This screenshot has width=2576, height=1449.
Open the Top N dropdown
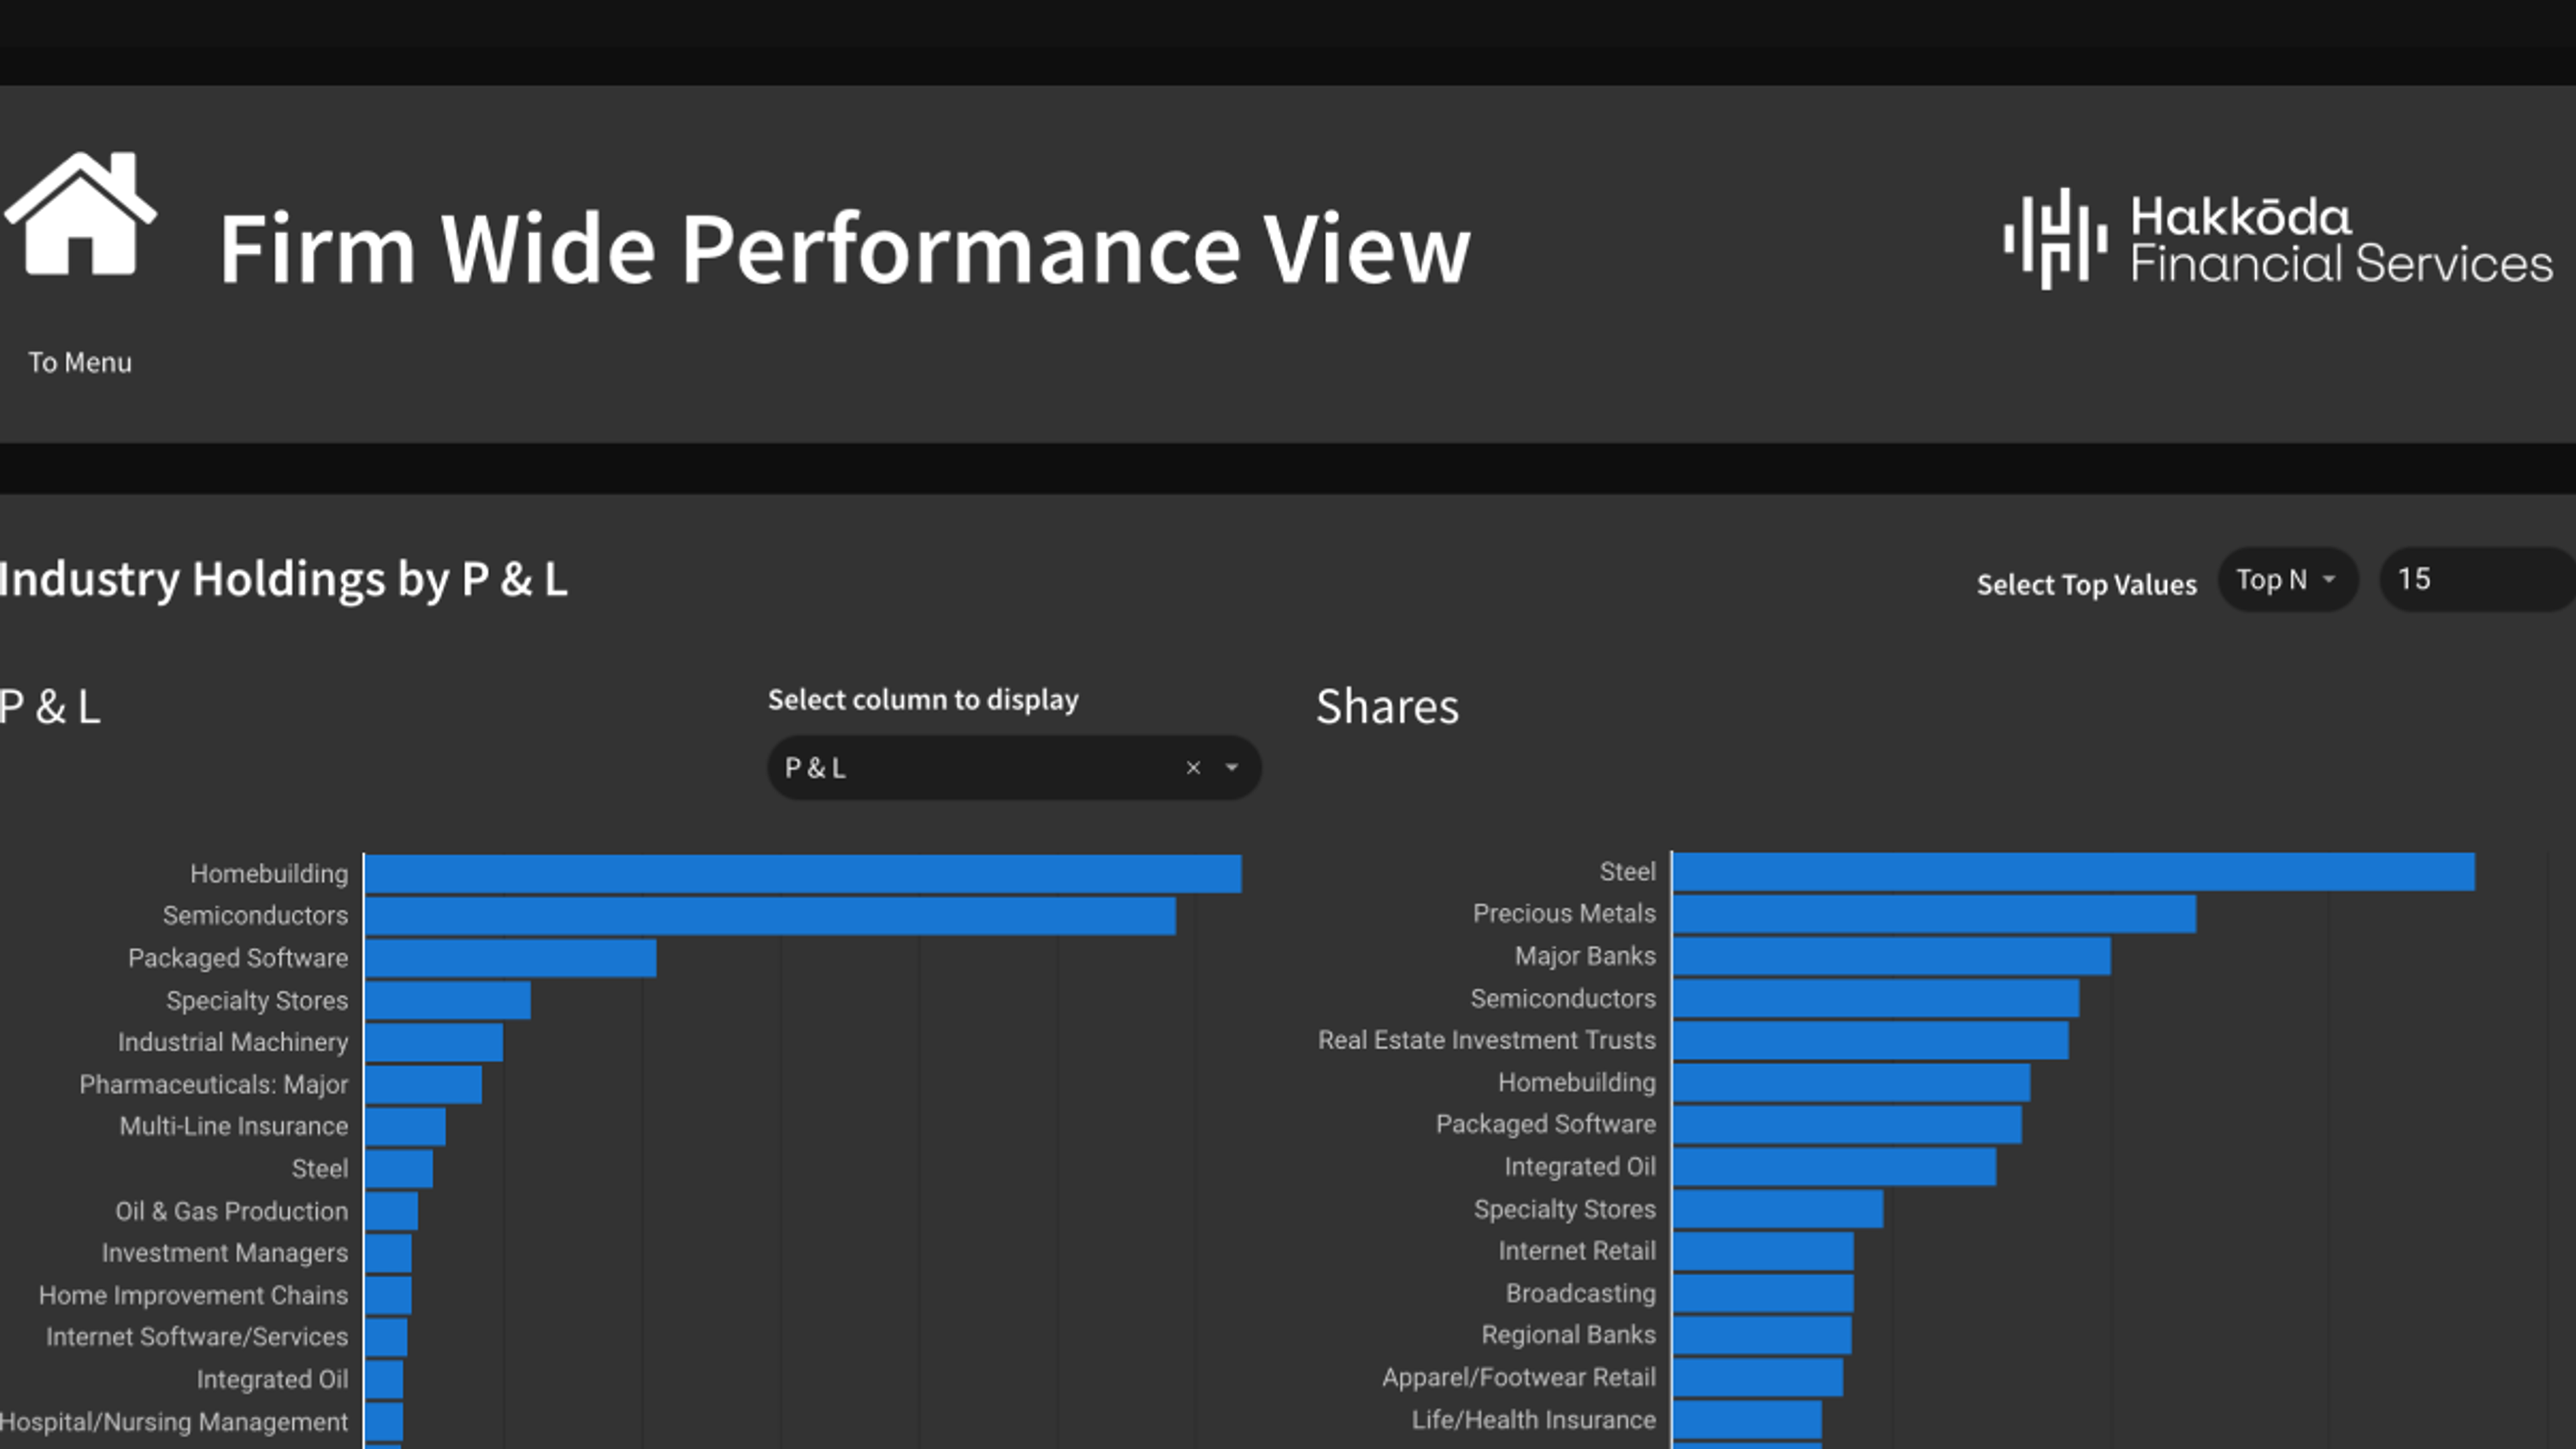pos(2288,579)
